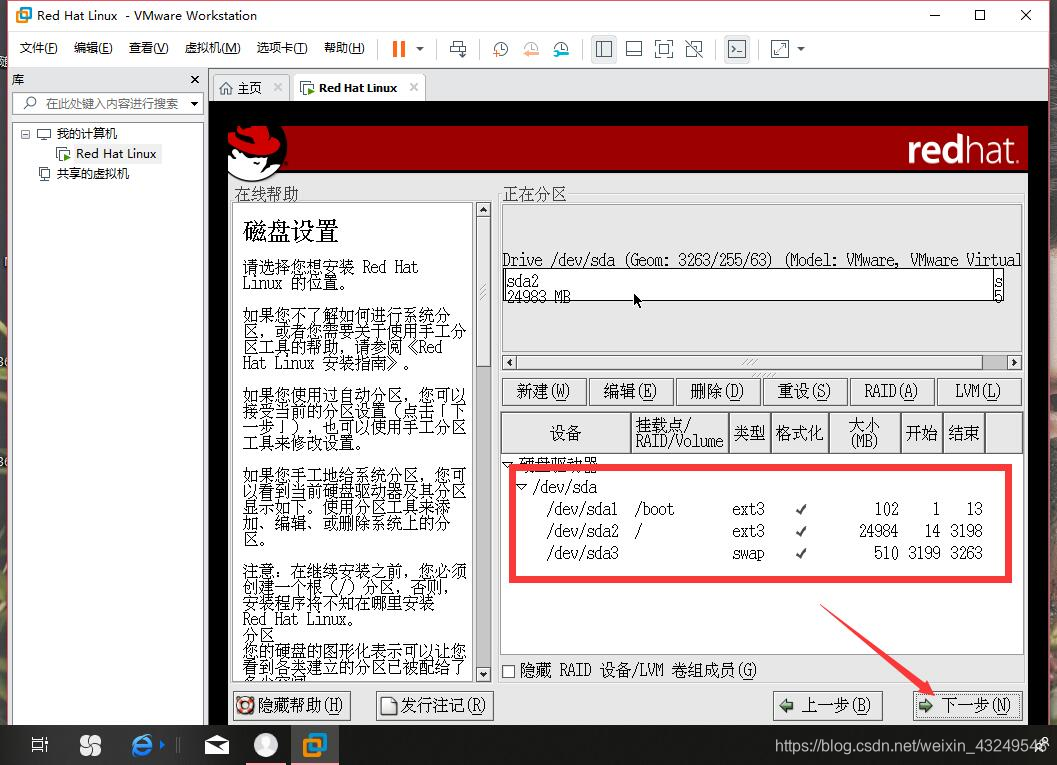Viewport: 1057px width, 765px height.
Task: Collapse the 硬盘驱动器 tree node
Action: (508, 464)
